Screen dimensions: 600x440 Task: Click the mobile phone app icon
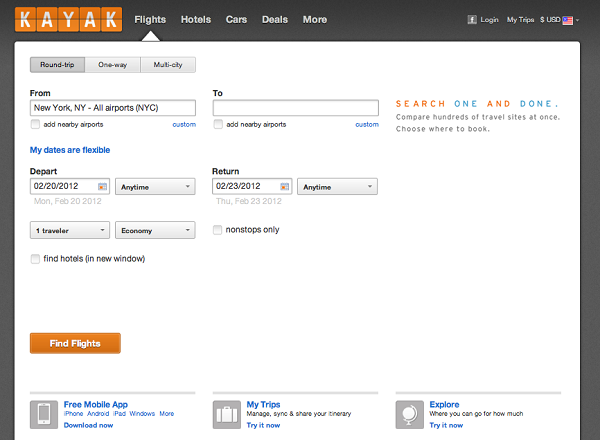44,415
